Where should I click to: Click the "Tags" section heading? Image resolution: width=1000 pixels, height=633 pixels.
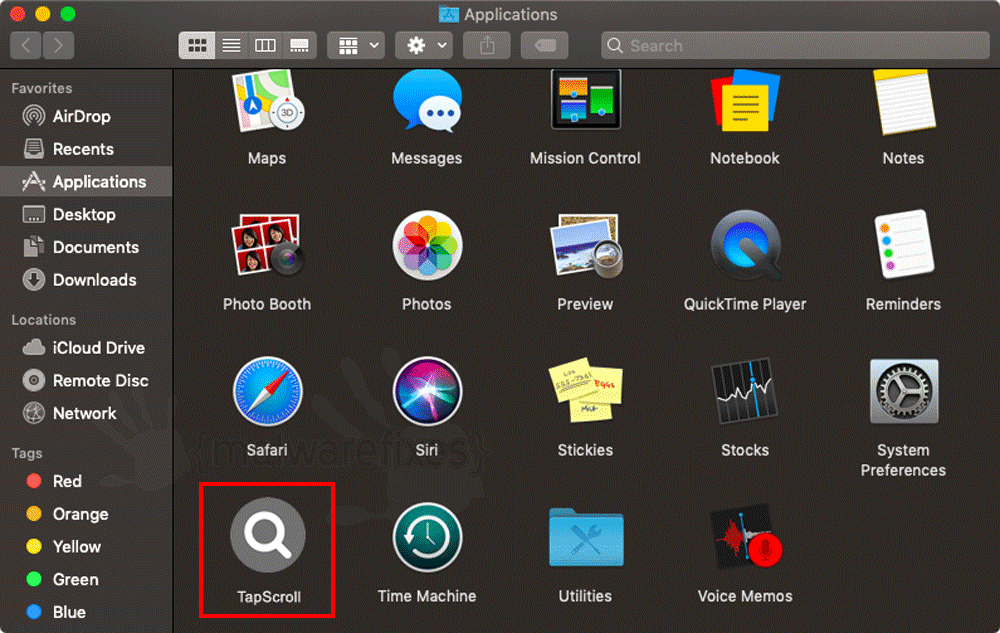[27, 453]
